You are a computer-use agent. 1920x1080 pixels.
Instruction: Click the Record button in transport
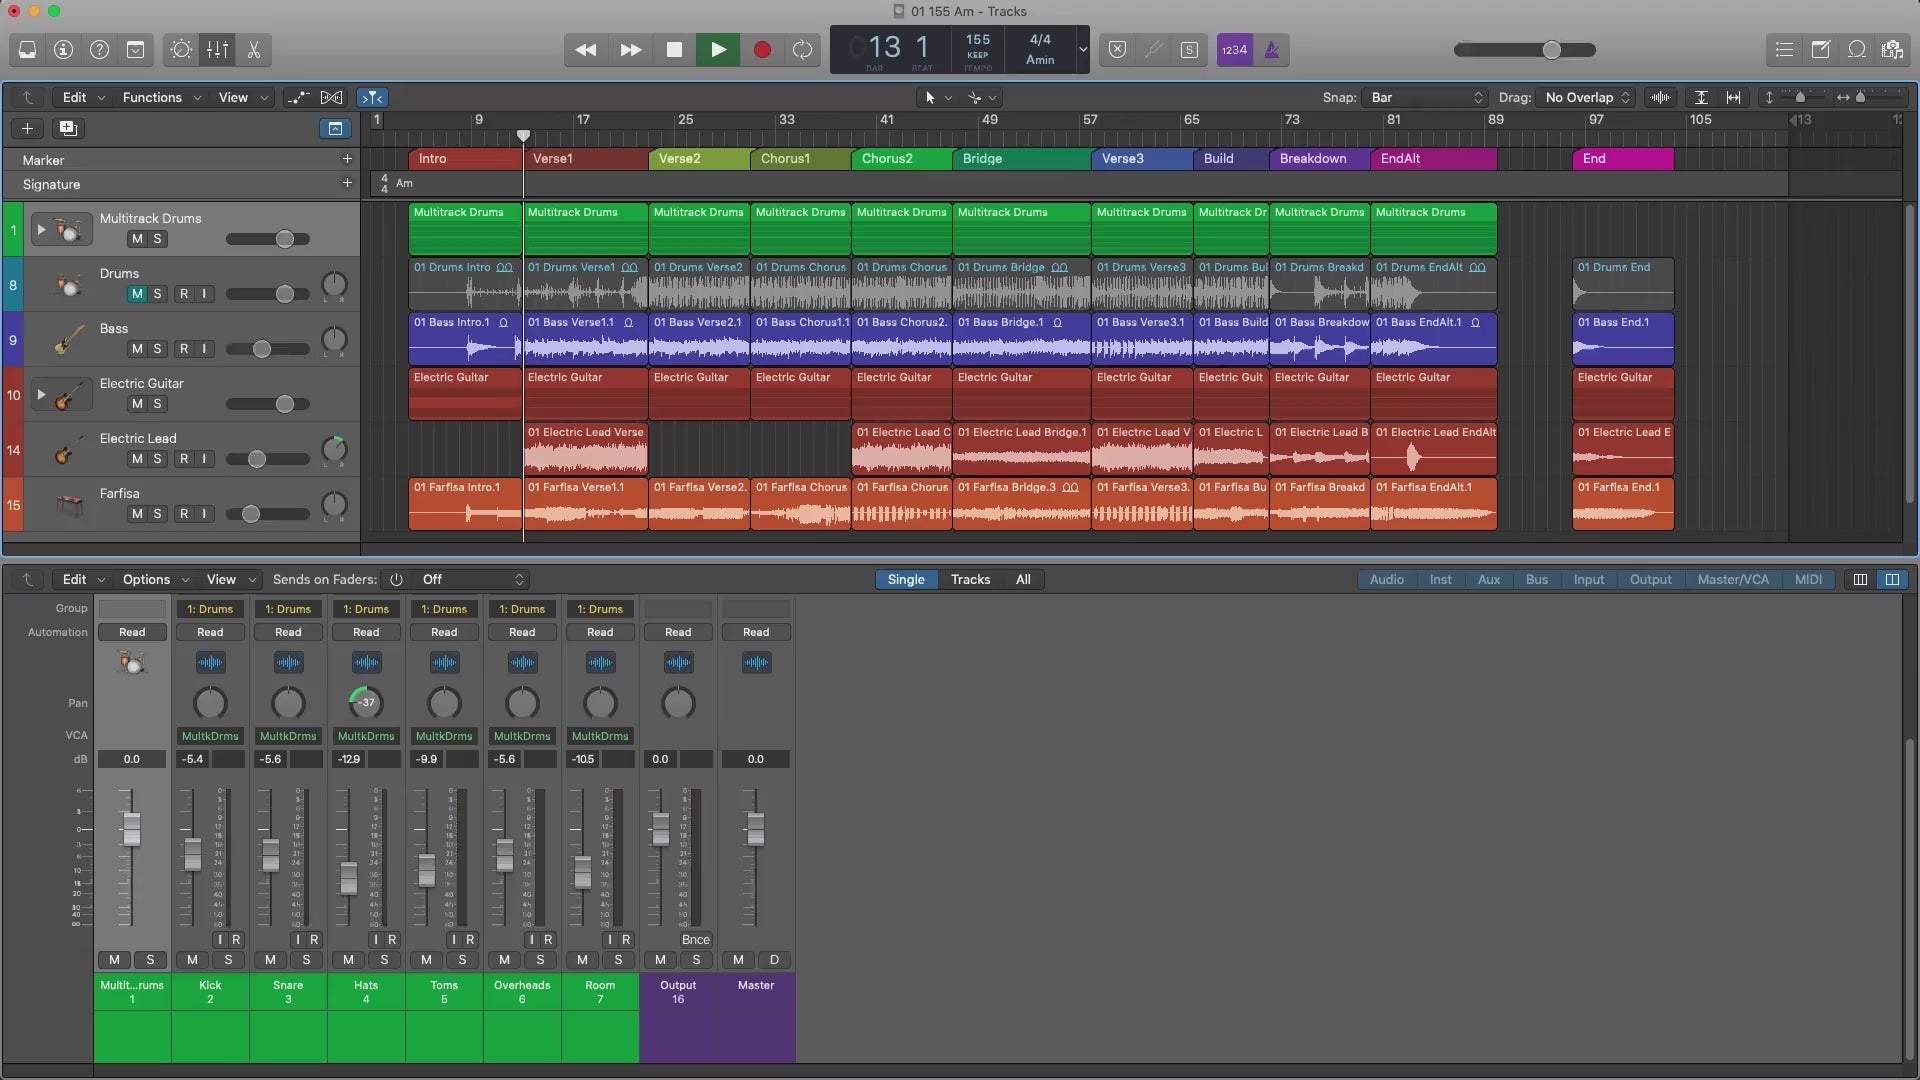pos(762,50)
